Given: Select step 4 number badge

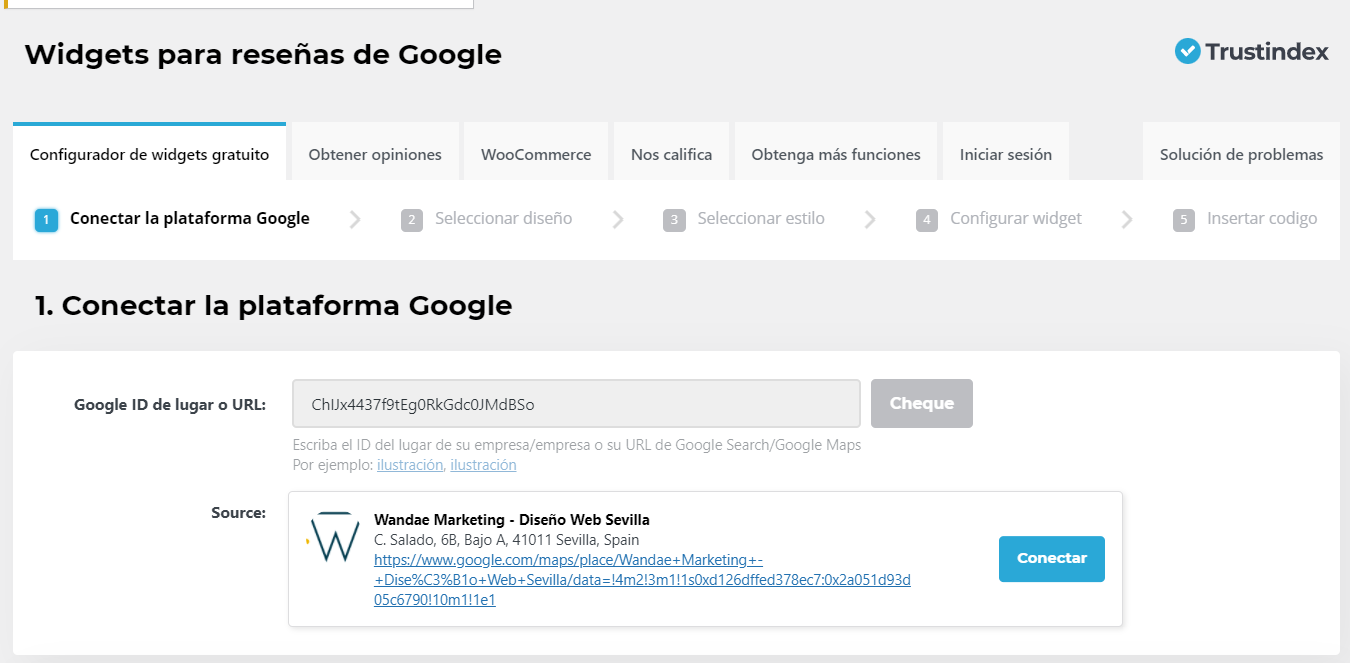Looking at the screenshot, I should tap(927, 220).
